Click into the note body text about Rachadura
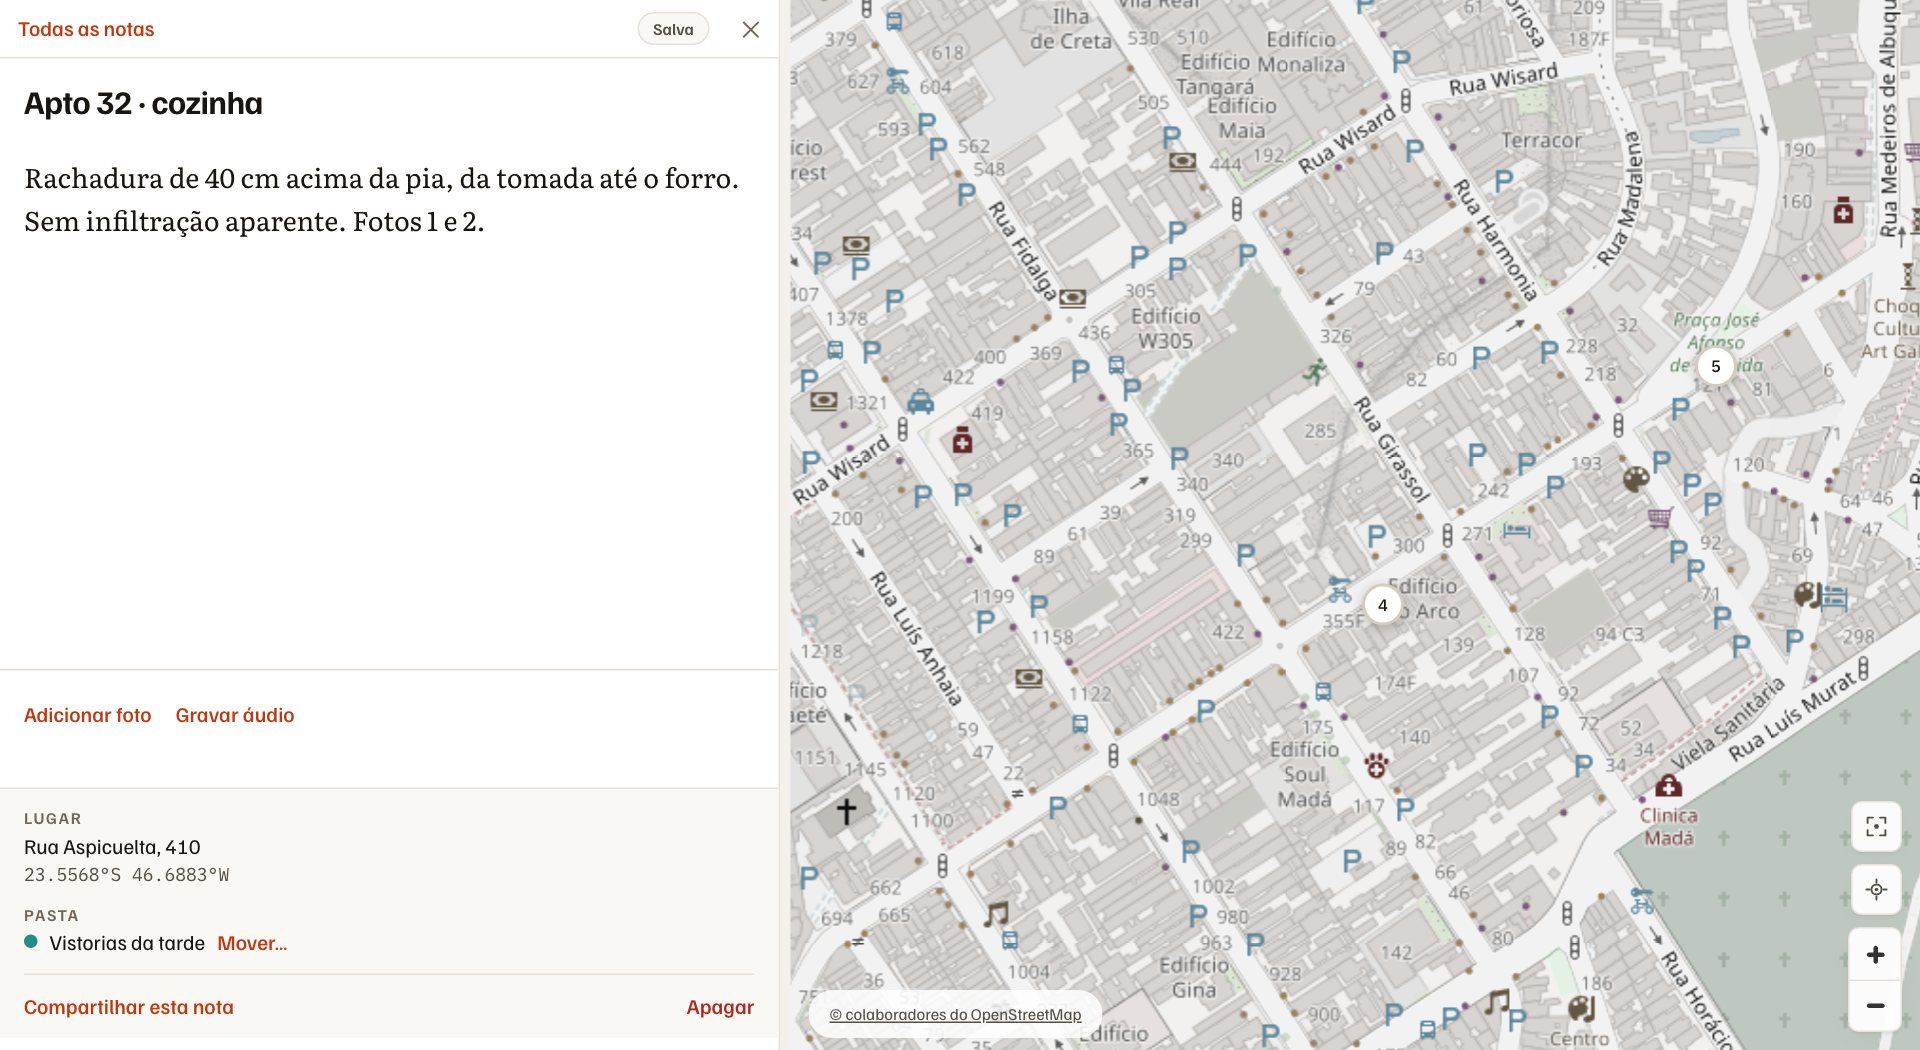The image size is (1920, 1050). point(382,200)
